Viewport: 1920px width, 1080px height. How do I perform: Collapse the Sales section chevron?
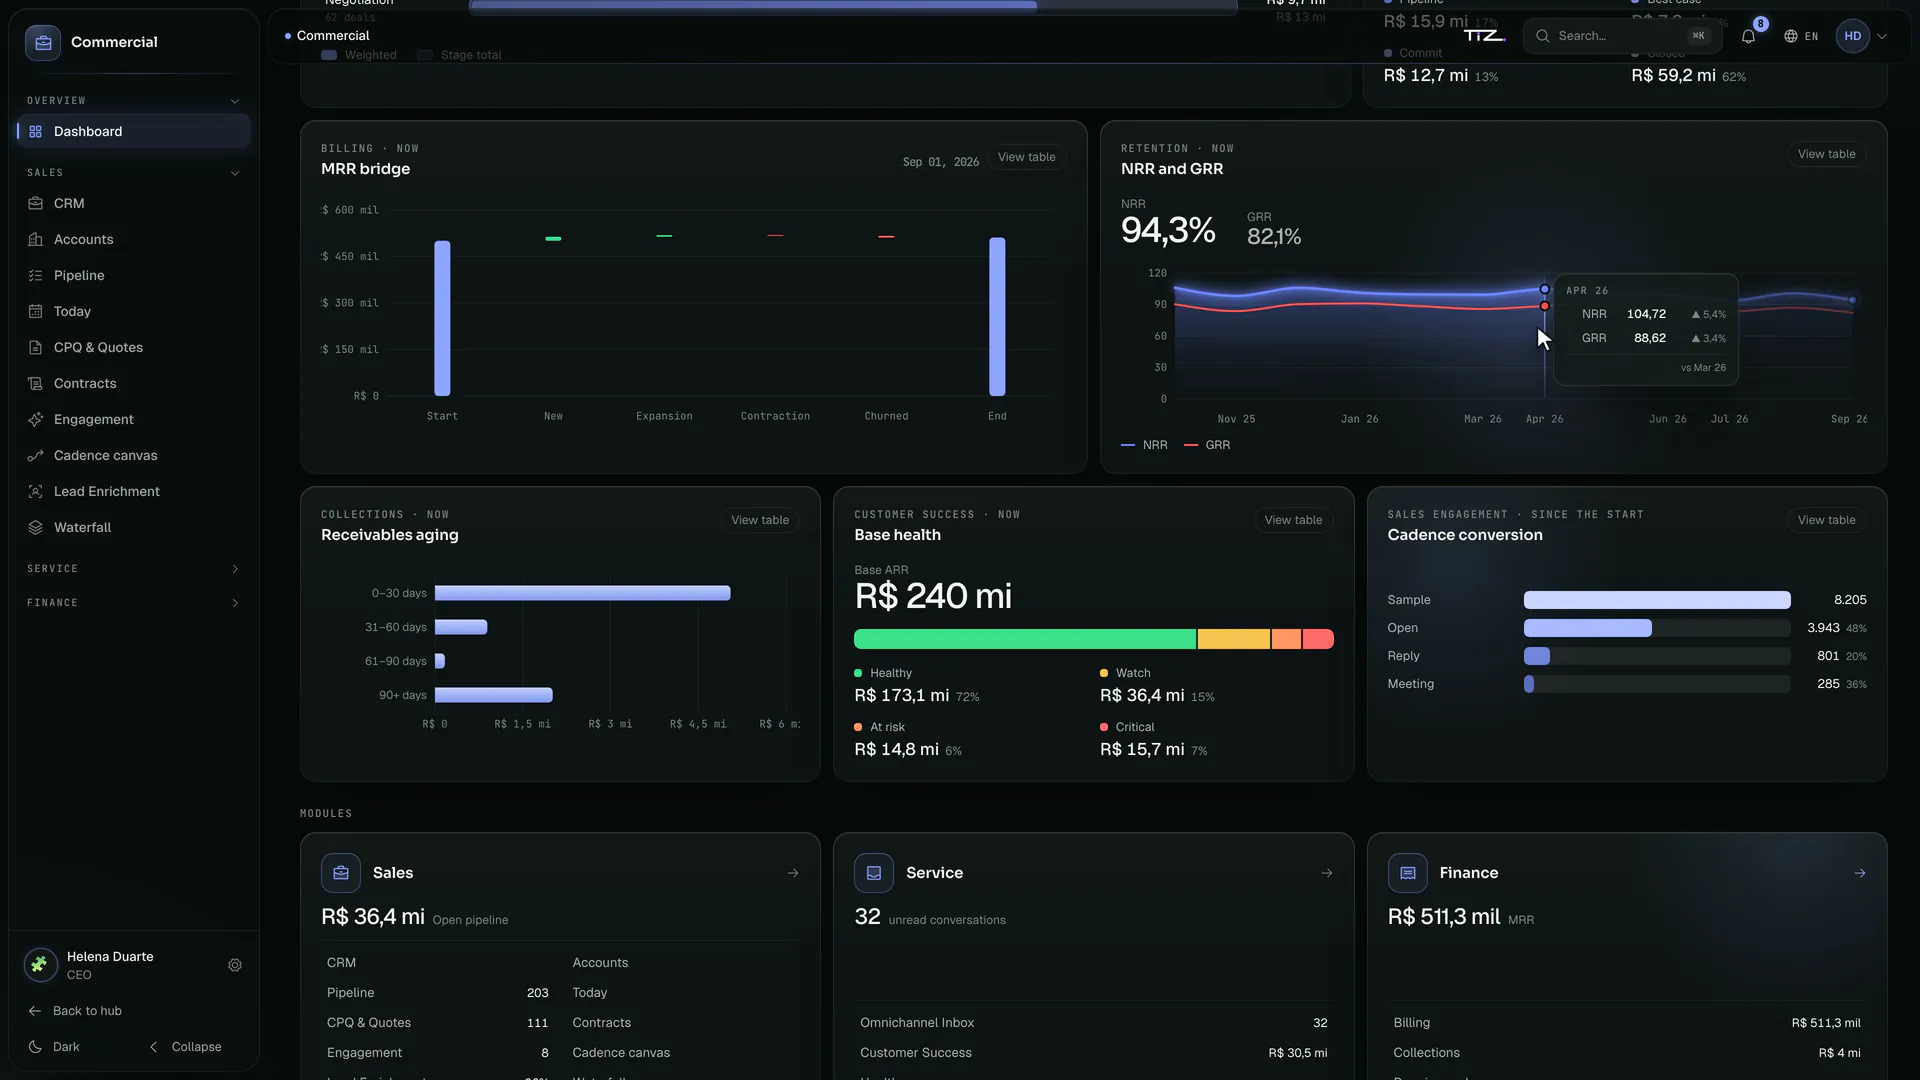tap(235, 173)
